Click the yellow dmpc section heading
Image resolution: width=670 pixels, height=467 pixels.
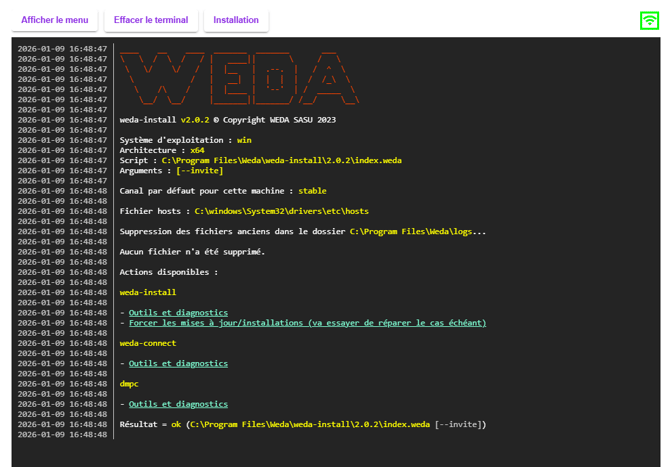130,384
